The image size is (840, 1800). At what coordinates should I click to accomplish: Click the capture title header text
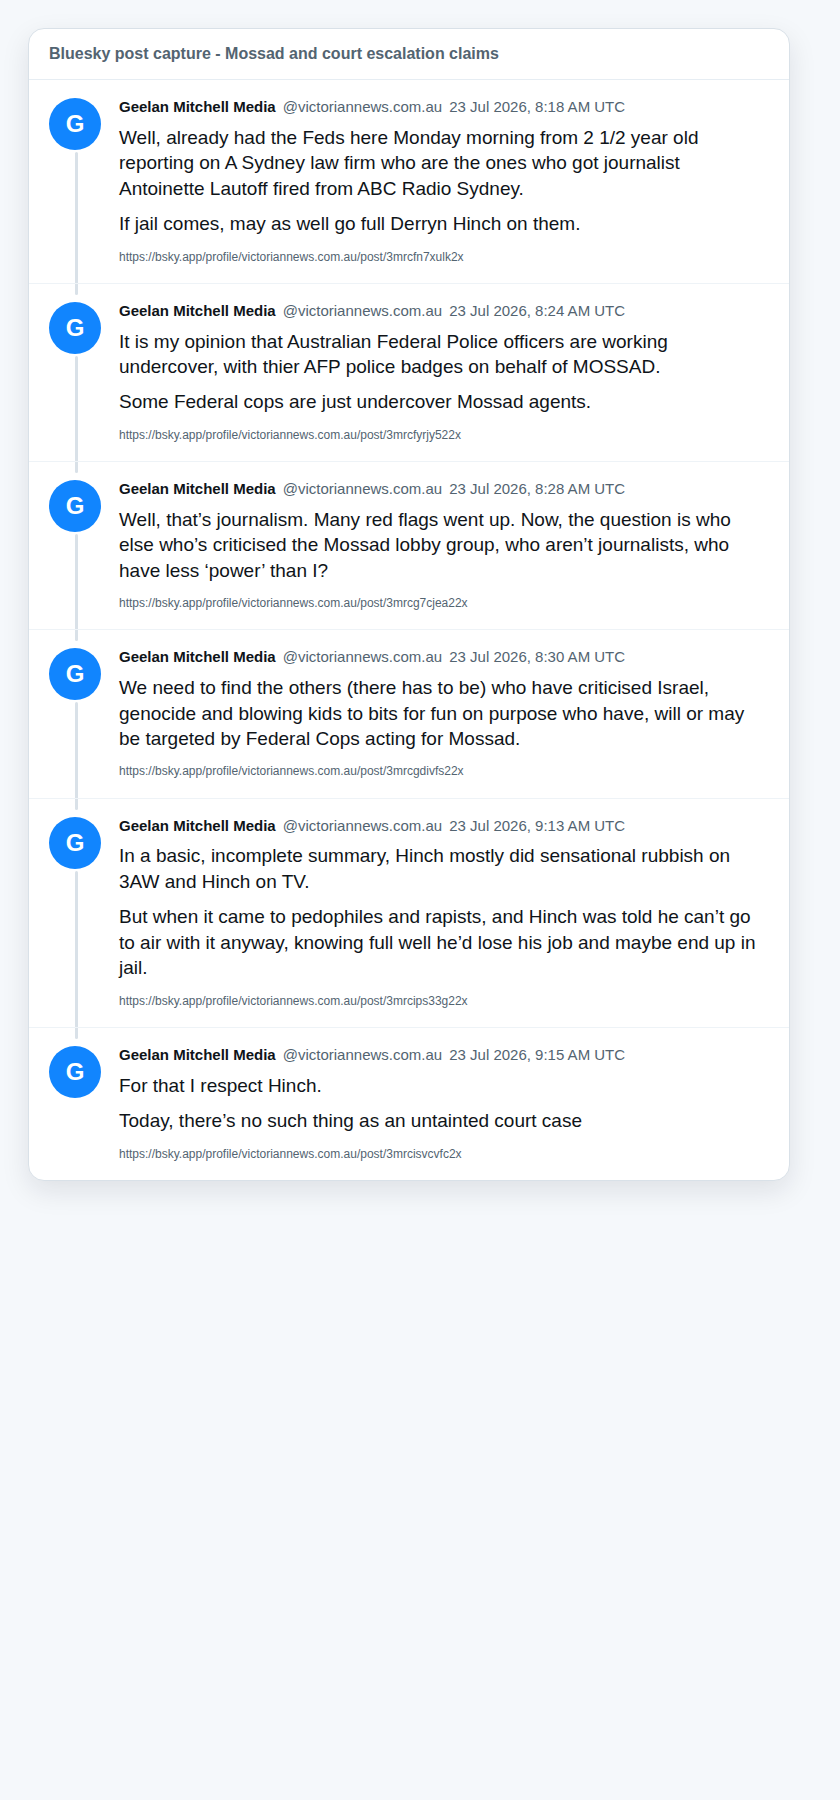[274, 54]
